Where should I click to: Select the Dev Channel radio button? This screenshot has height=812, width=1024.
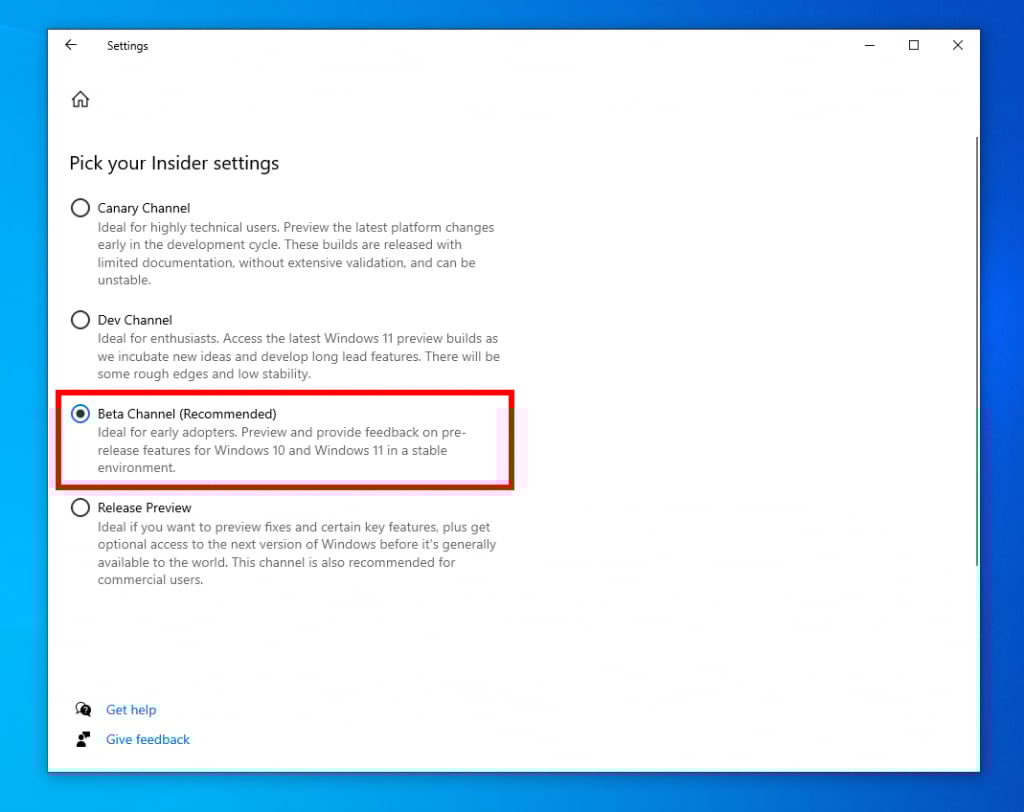click(80, 320)
